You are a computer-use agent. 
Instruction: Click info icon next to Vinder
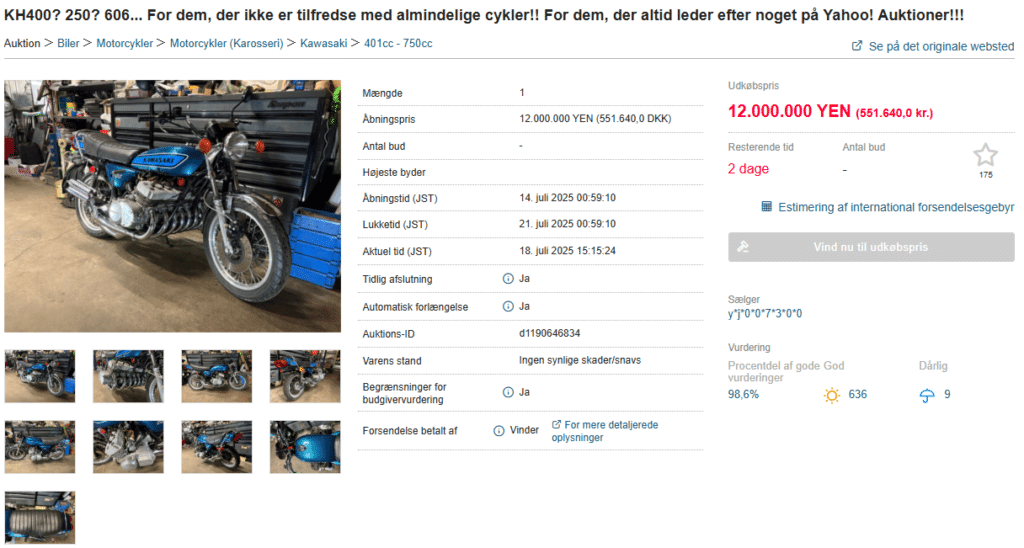499,430
